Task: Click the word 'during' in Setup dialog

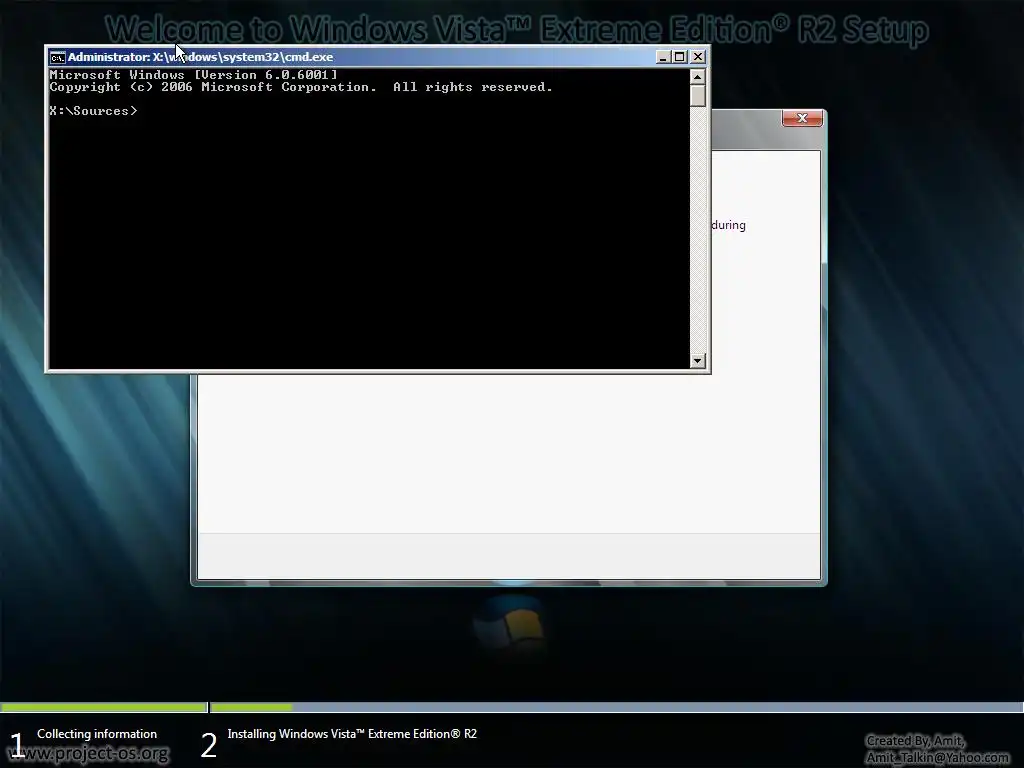Action: (729, 225)
